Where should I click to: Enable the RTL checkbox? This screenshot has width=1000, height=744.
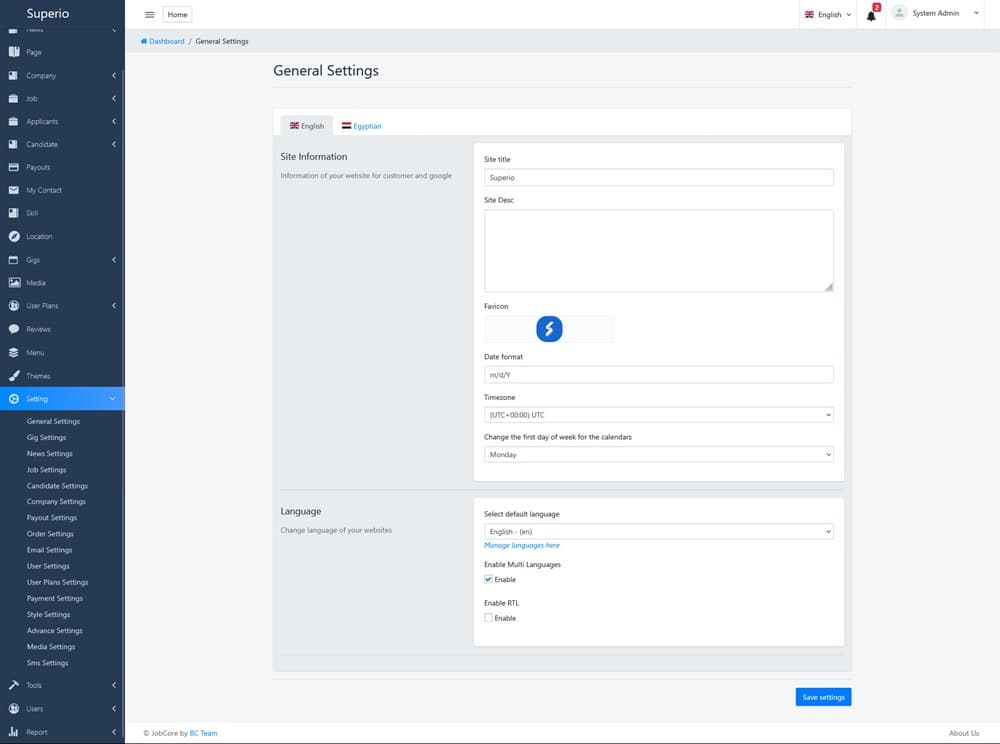(x=488, y=618)
